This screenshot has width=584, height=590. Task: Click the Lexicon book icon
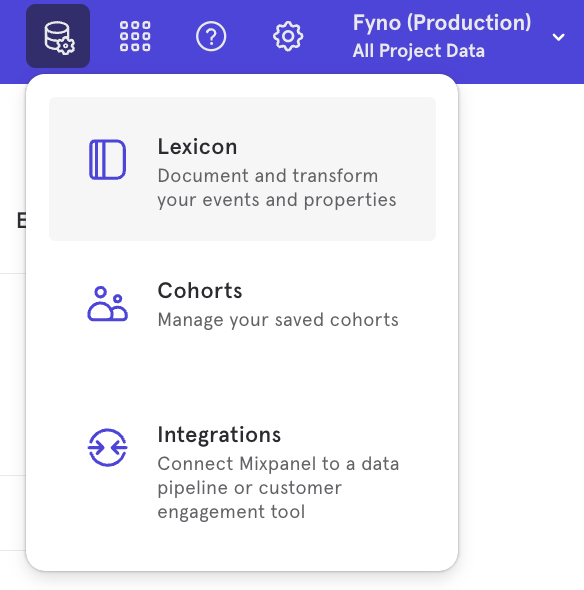[108, 160]
